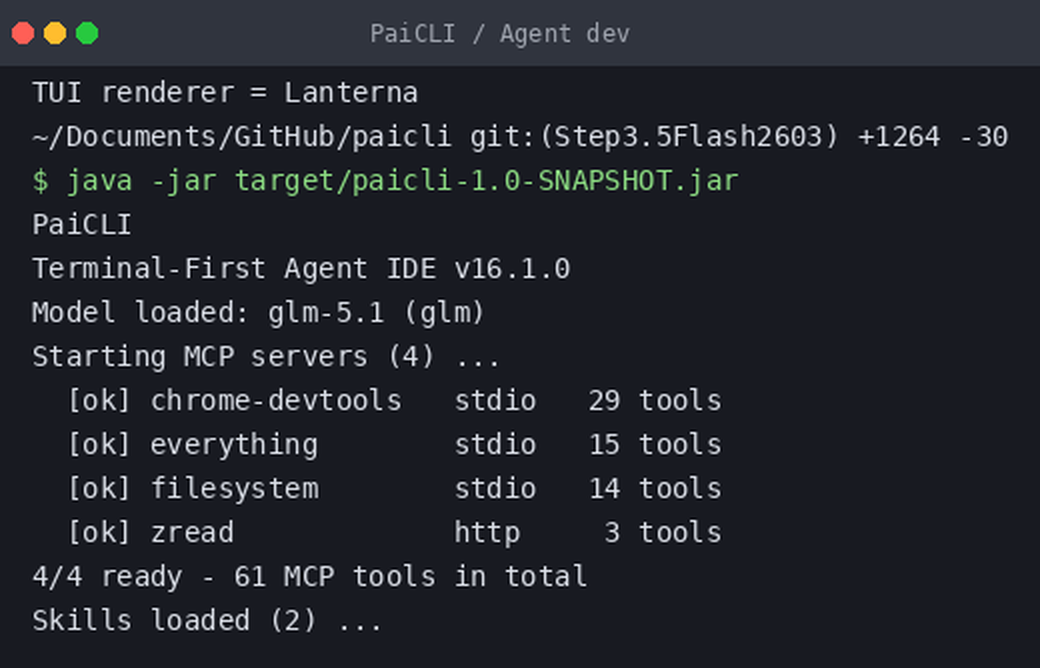This screenshot has height=668, width=1040.
Task: Click the PaiCLI / Agent dev window title
Action: (x=499, y=34)
